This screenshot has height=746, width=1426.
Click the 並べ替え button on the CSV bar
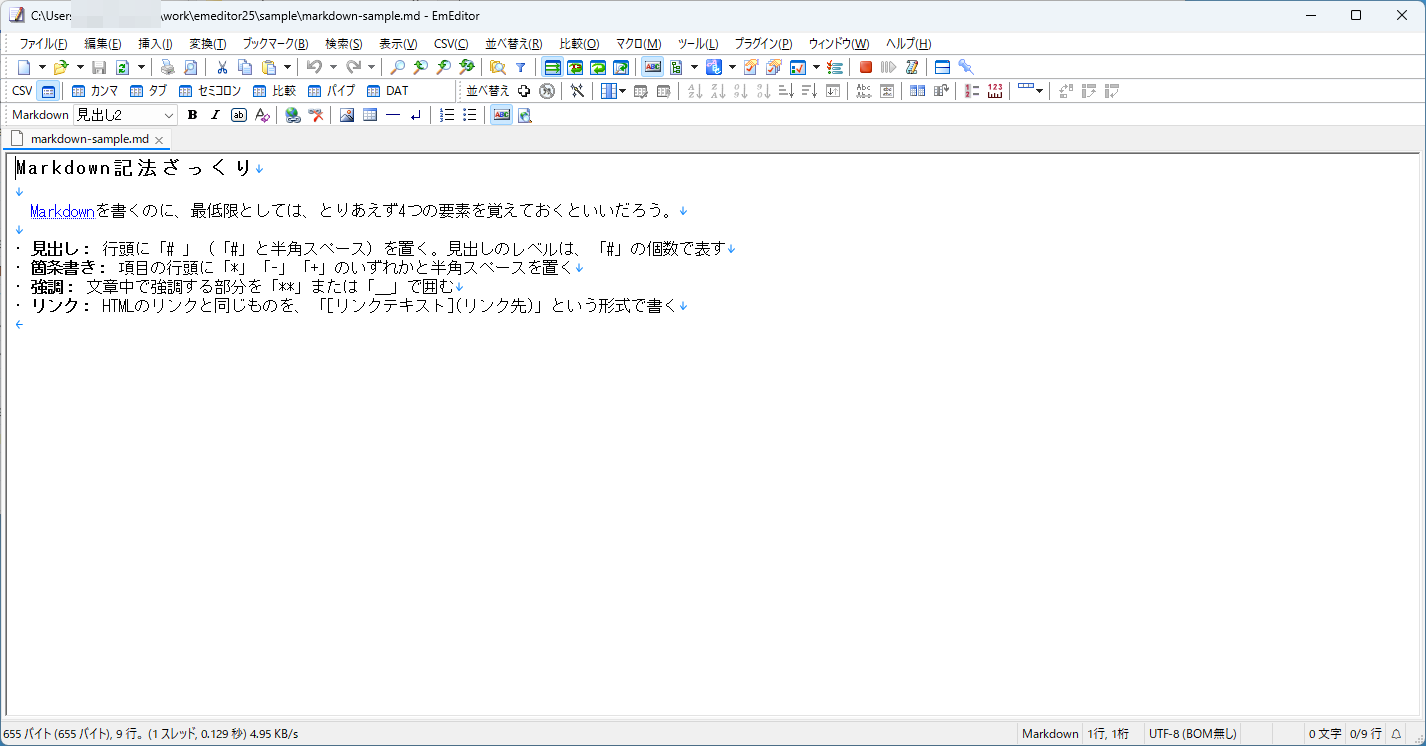[x=487, y=91]
